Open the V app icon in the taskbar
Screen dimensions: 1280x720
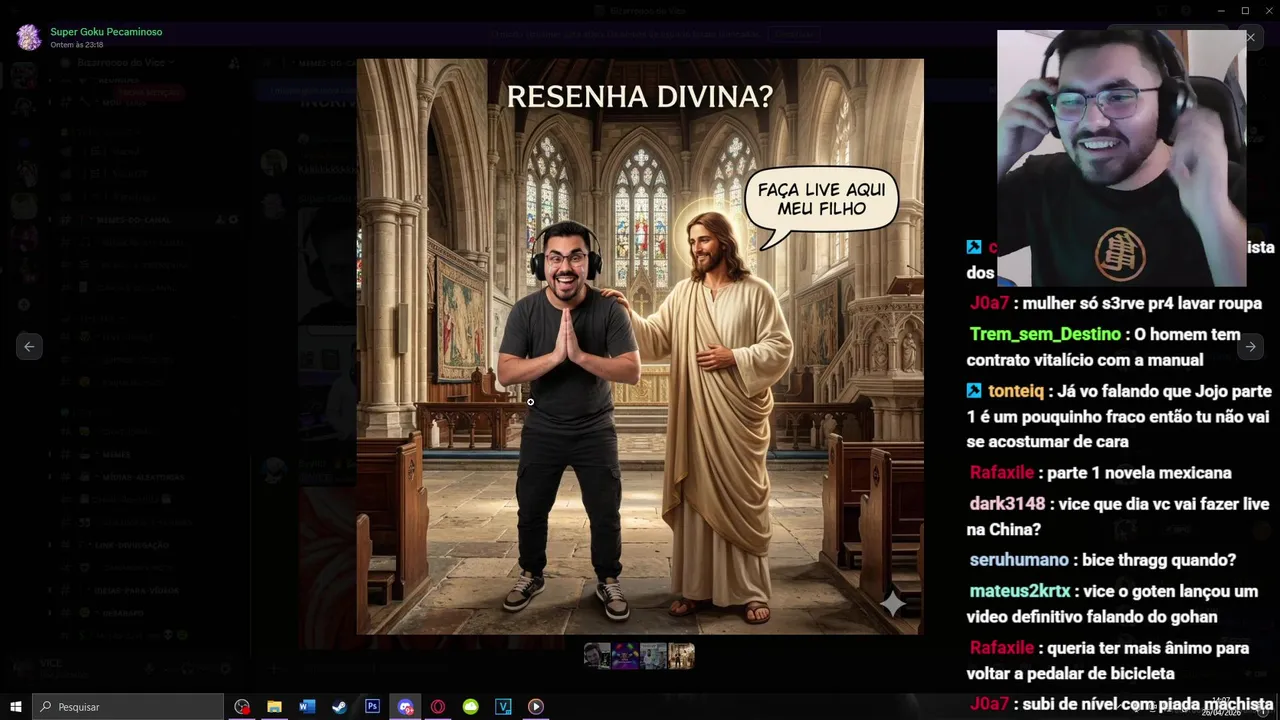(503, 707)
